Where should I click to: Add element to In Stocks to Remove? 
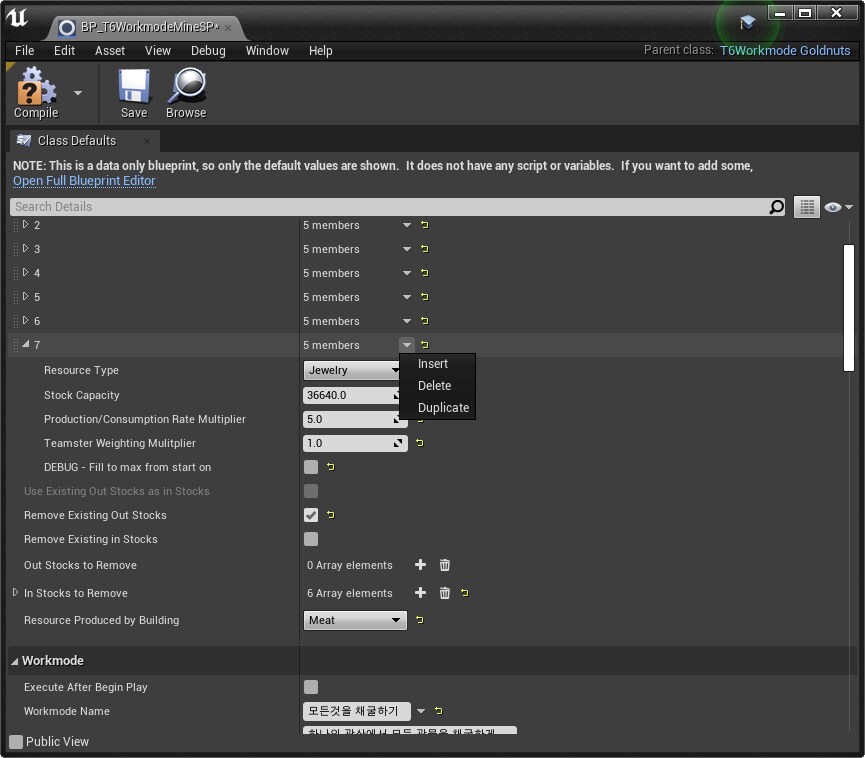(420, 593)
